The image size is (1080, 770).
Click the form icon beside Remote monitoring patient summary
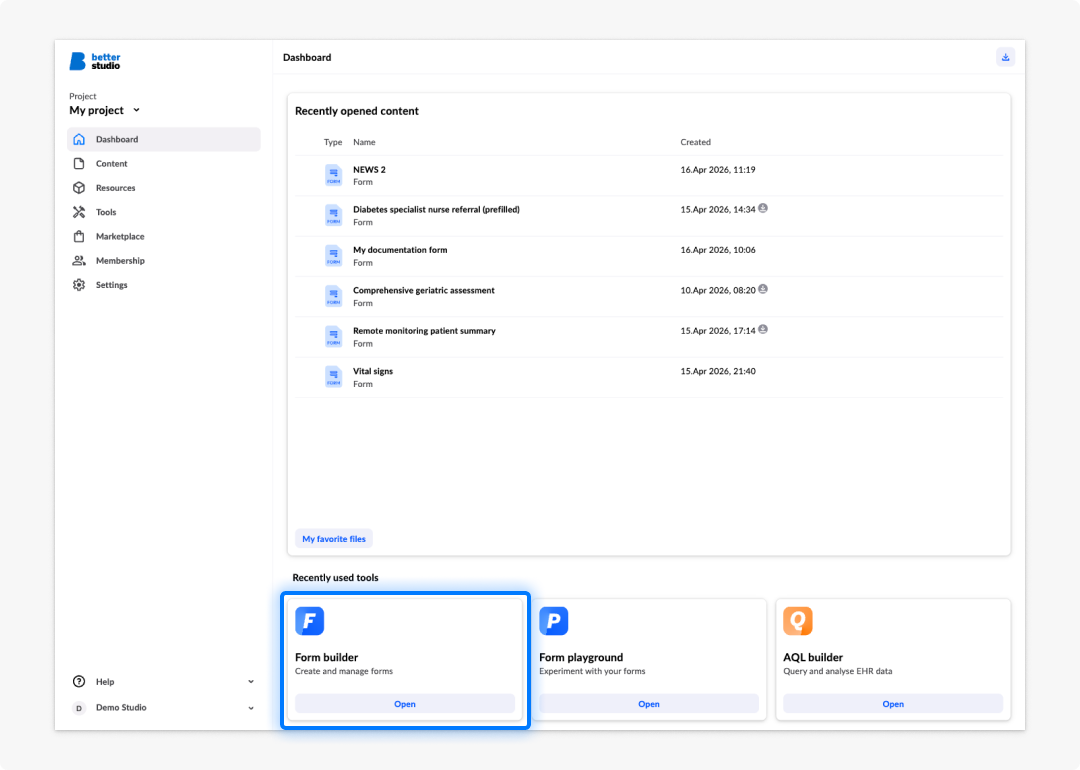333,336
